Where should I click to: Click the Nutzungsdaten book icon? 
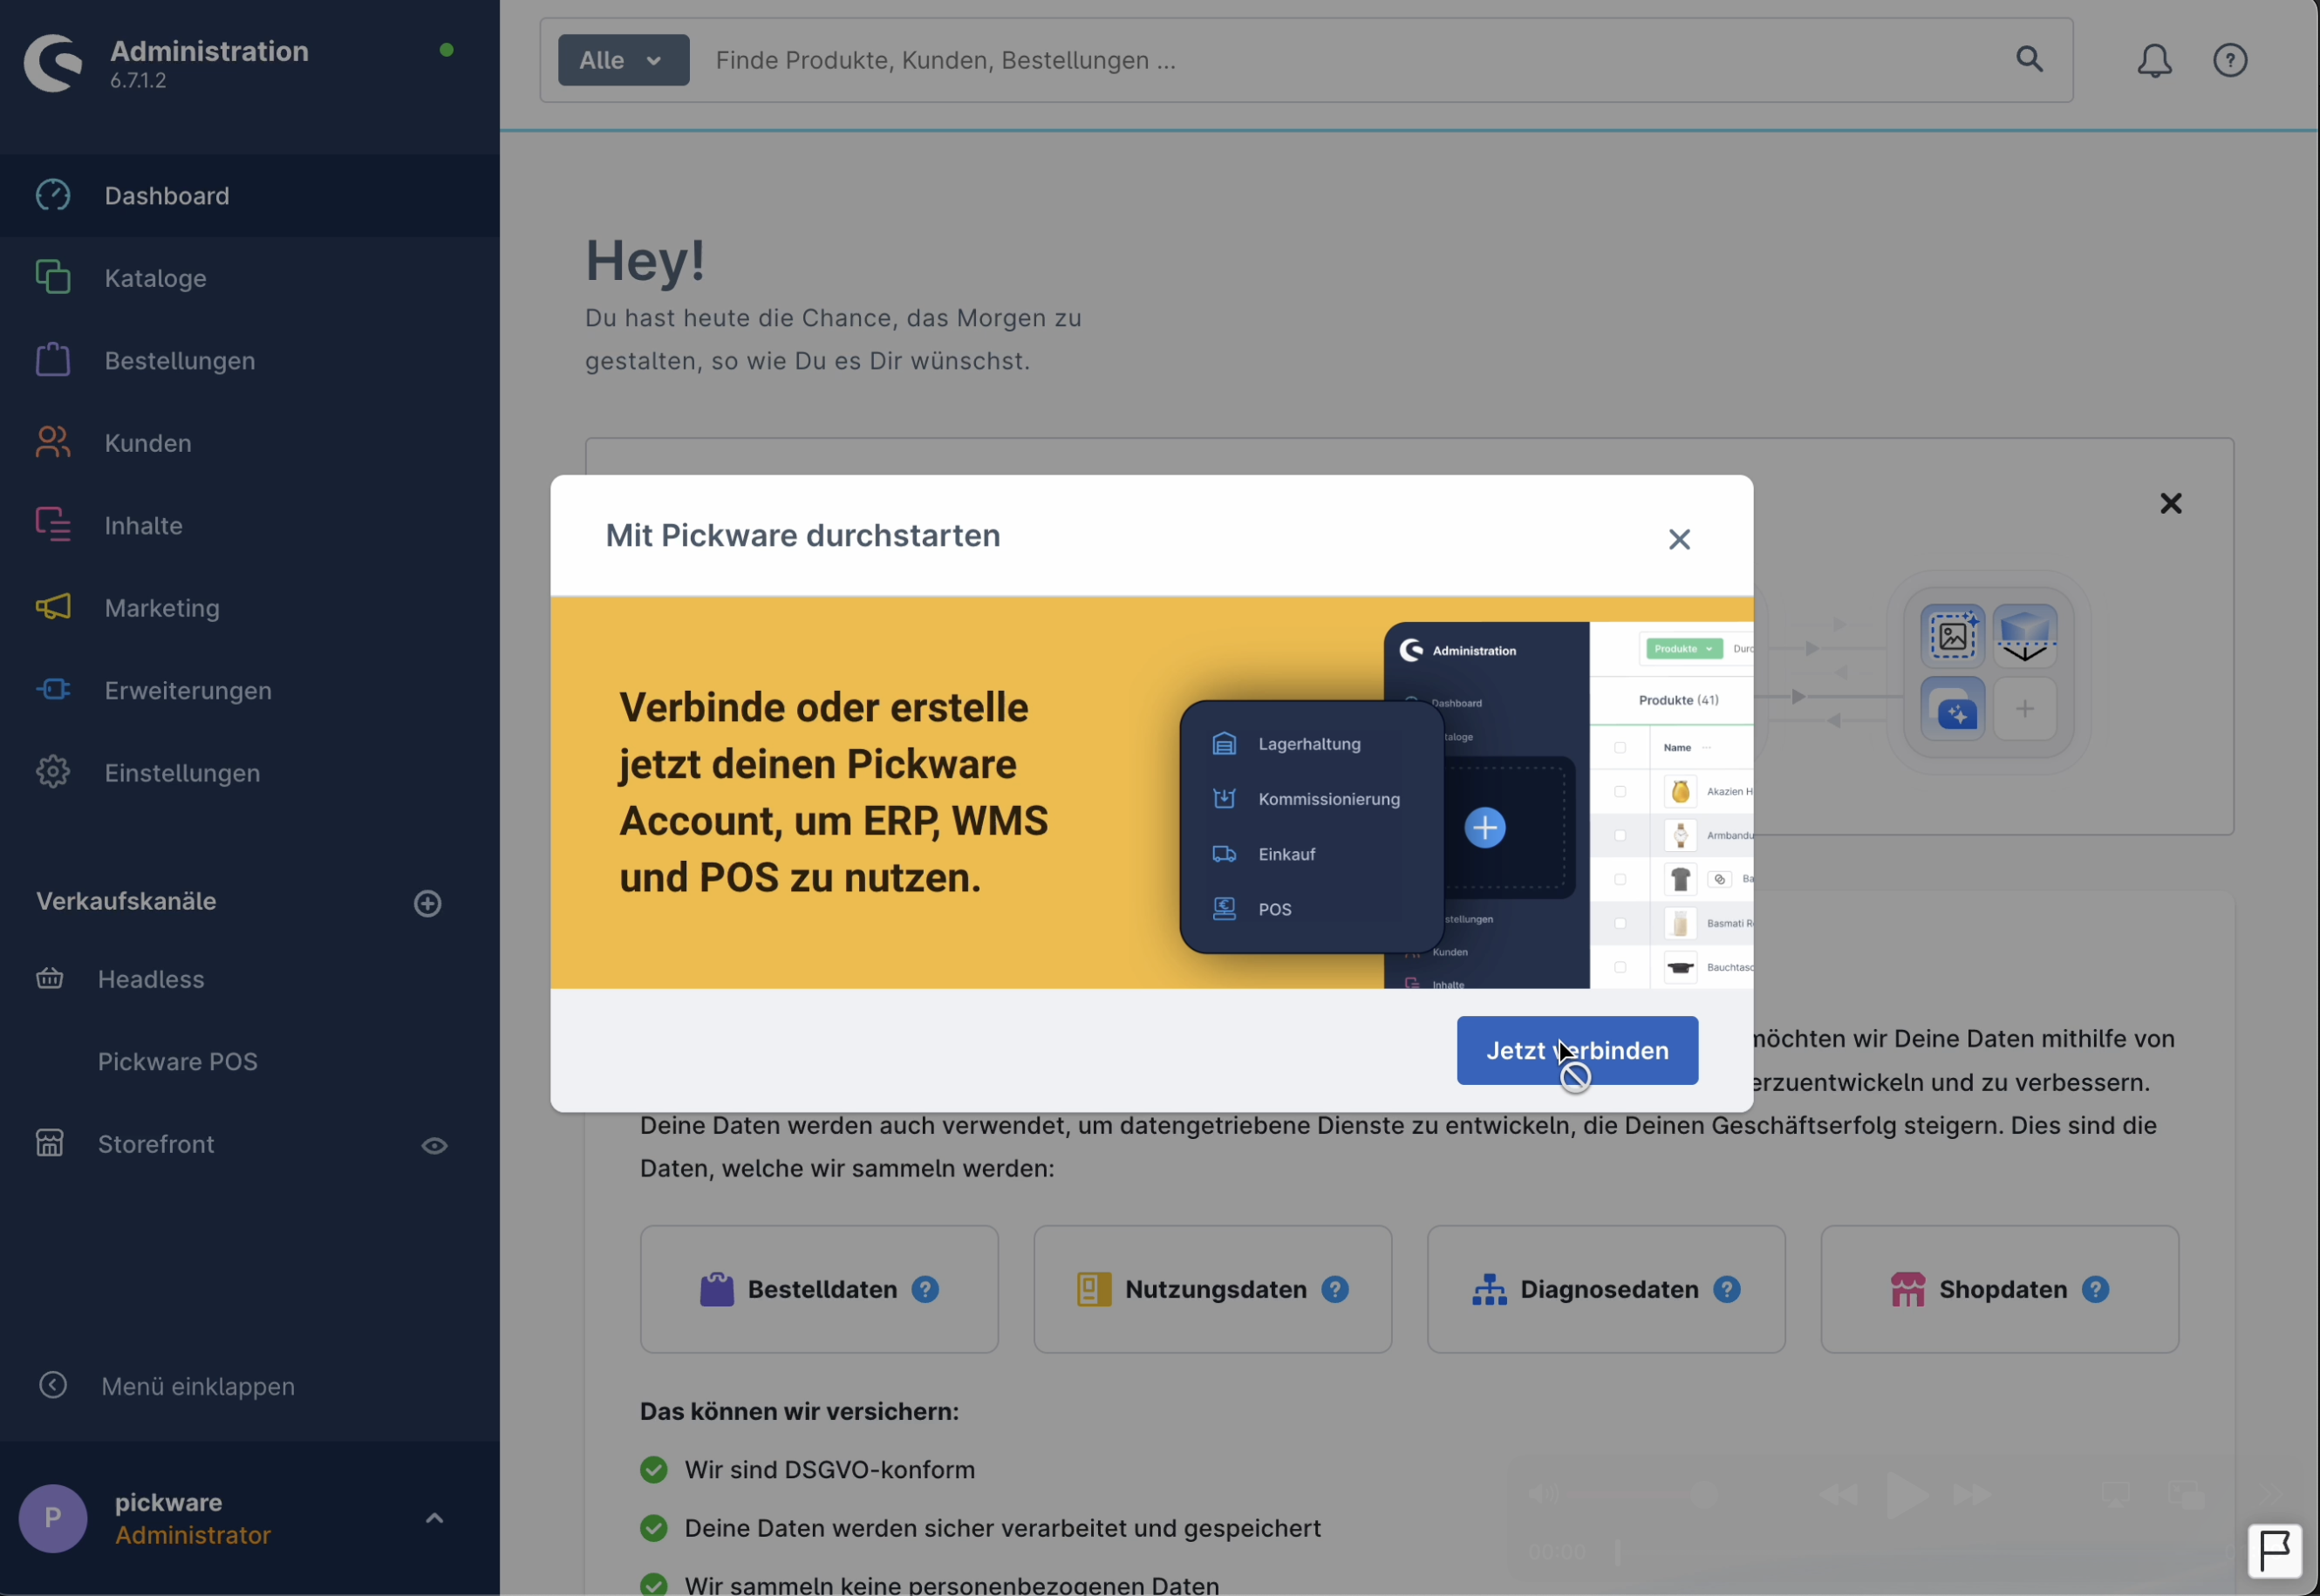click(x=1093, y=1290)
